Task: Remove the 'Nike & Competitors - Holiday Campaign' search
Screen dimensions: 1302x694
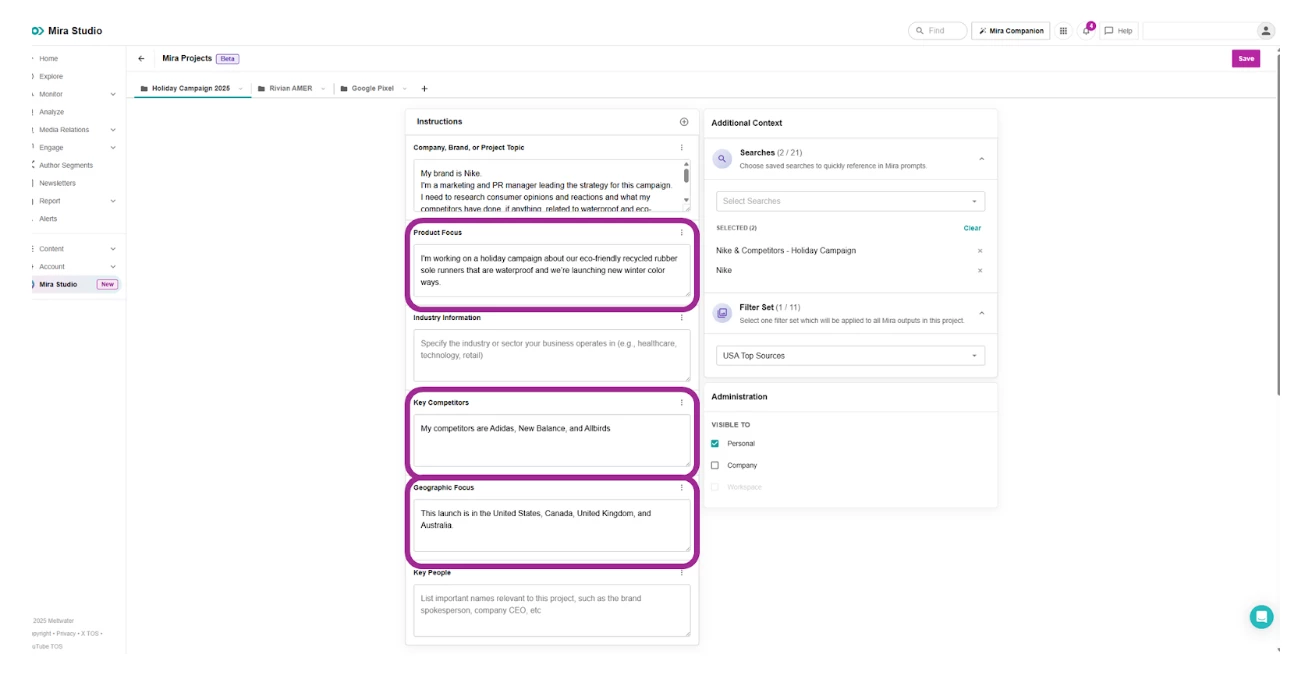Action: (979, 251)
